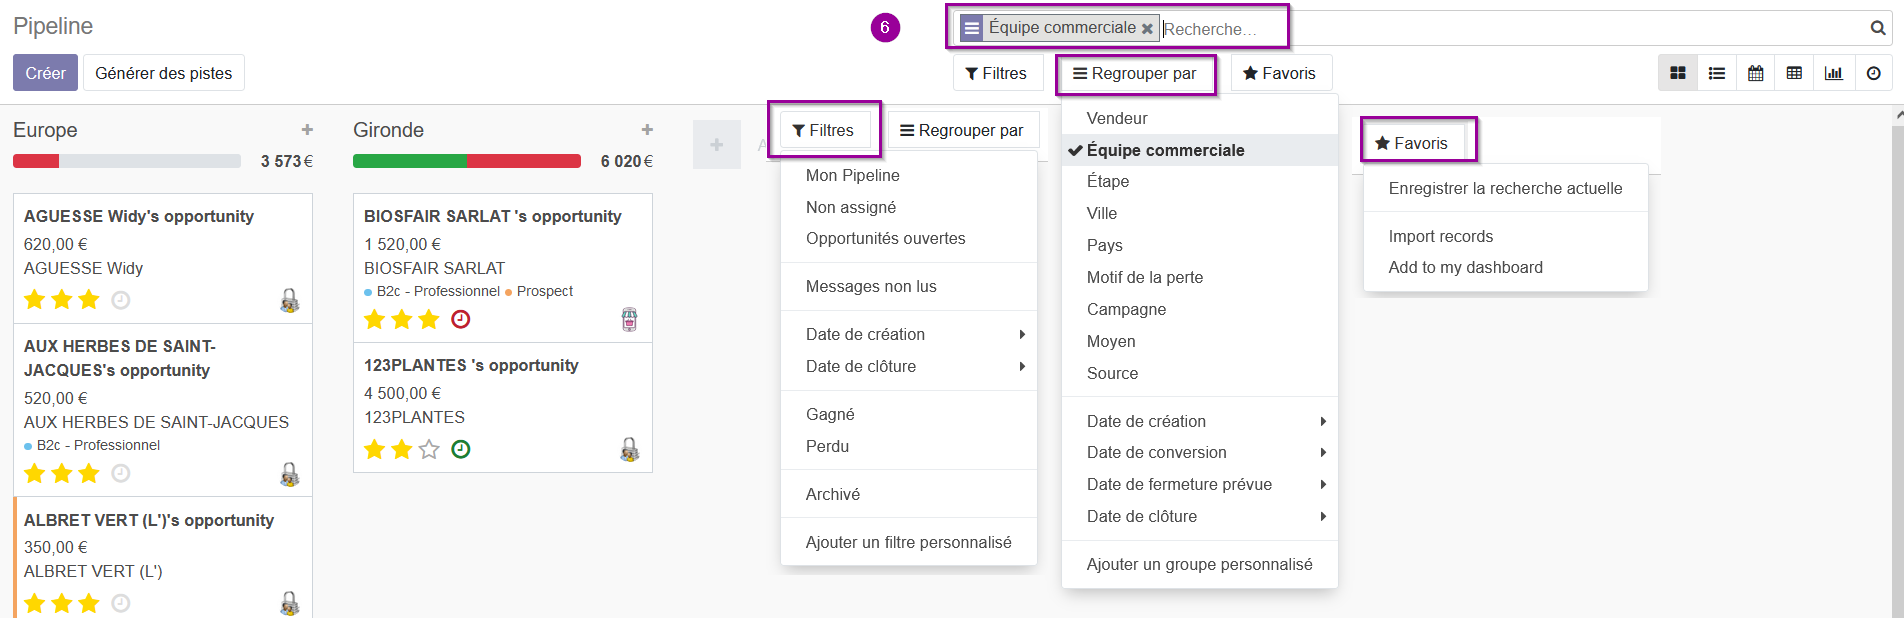1904x618 pixels.
Task: Open the graph chart view icon
Action: click(x=1834, y=73)
